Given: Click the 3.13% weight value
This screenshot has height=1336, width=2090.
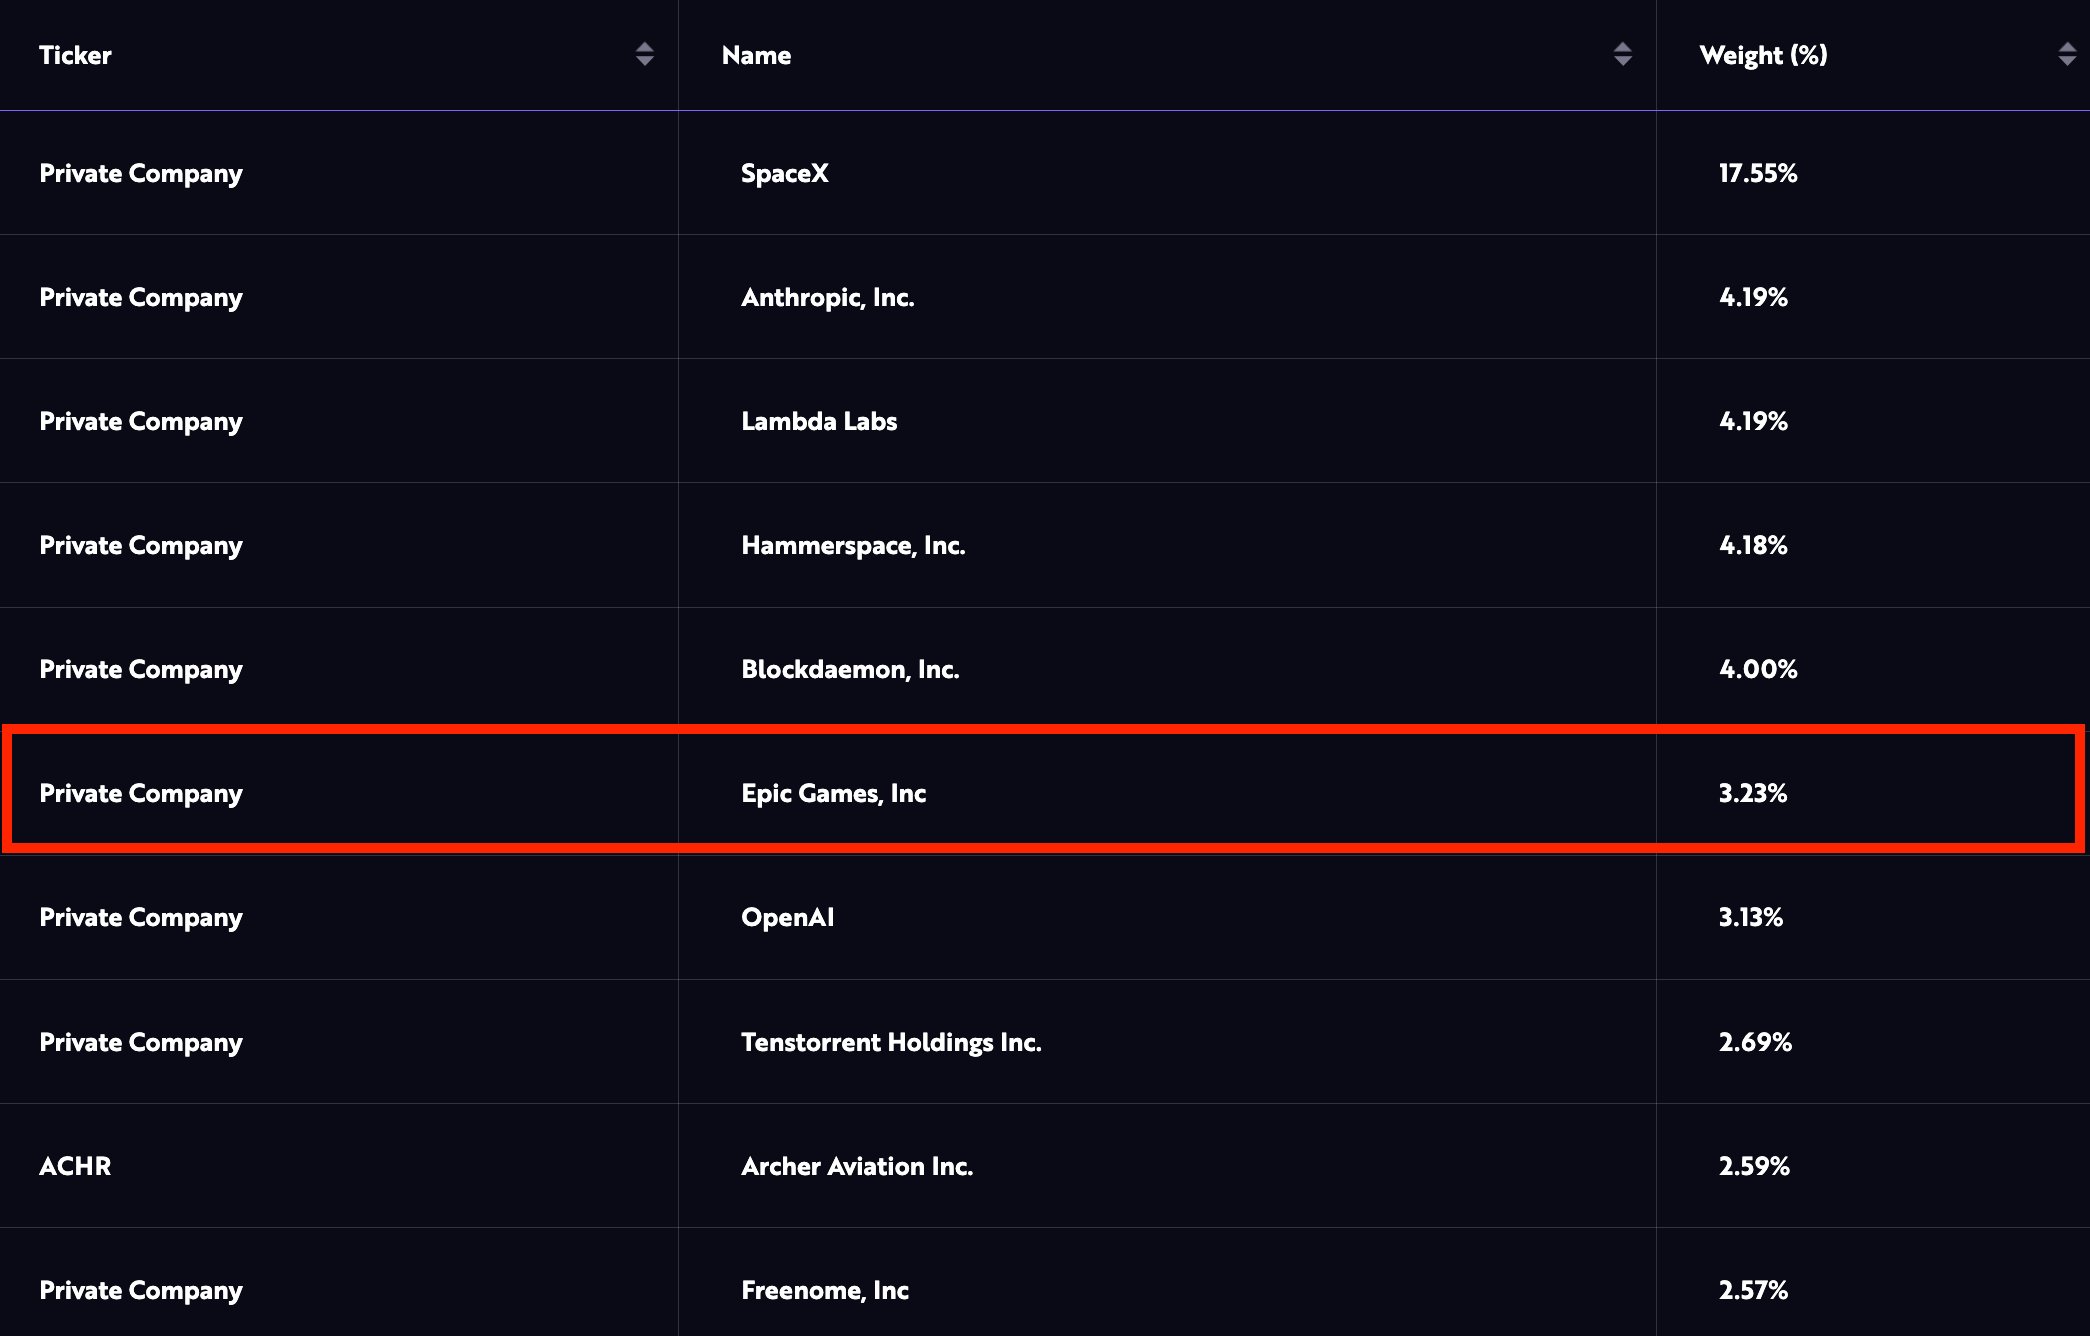Looking at the screenshot, I should 1751,917.
